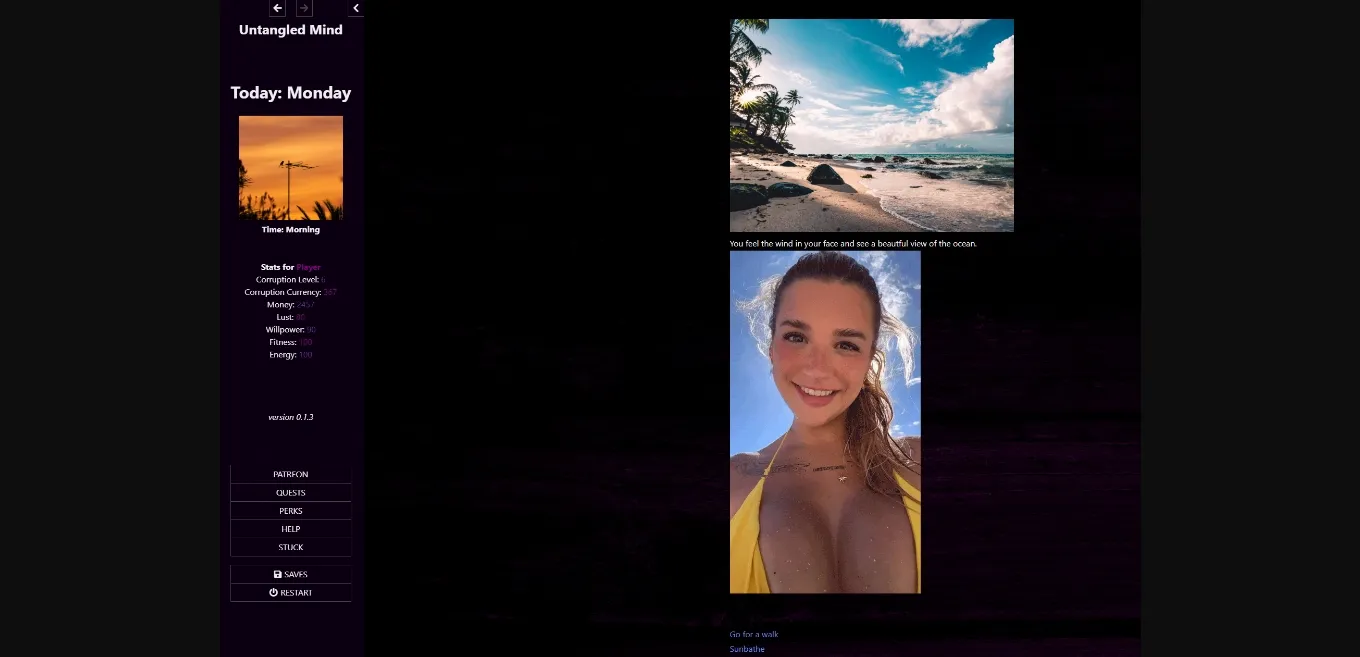Image resolution: width=1360 pixels, height=657 pixels.
Task: Choose the "Go for a walk" link
Action: [754, 634]
